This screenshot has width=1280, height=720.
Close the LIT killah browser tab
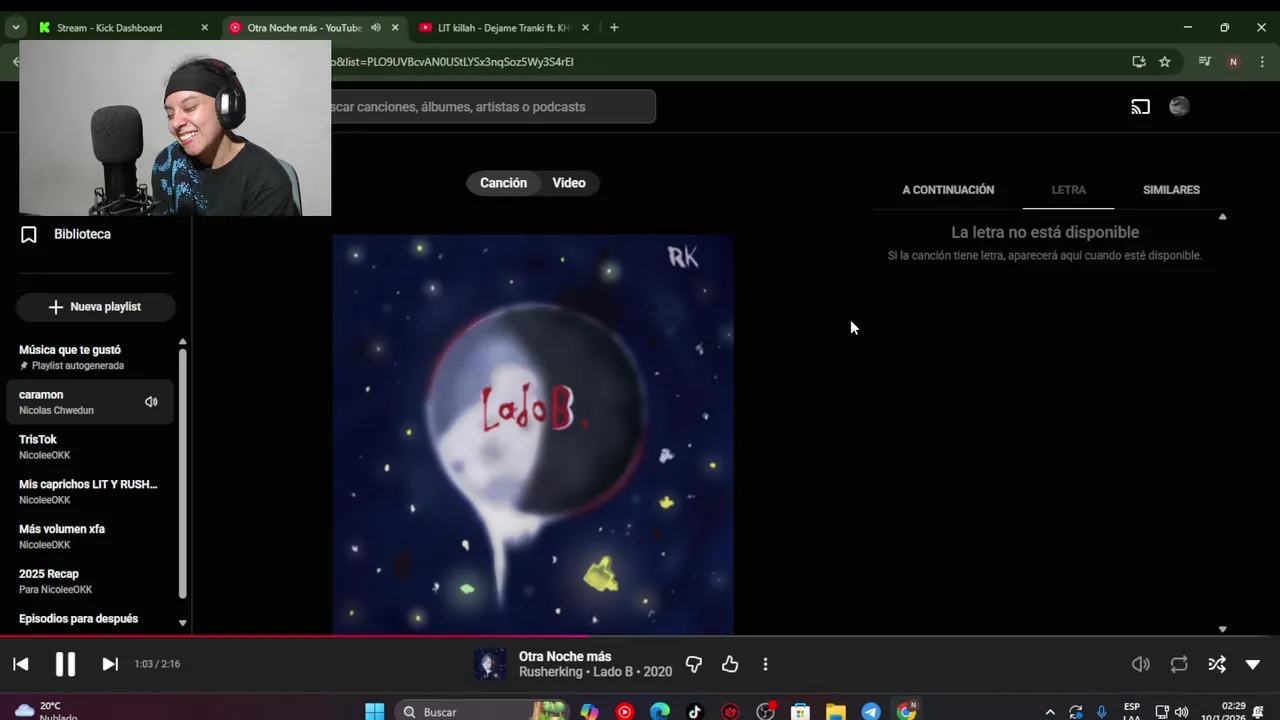coord(585,28)
